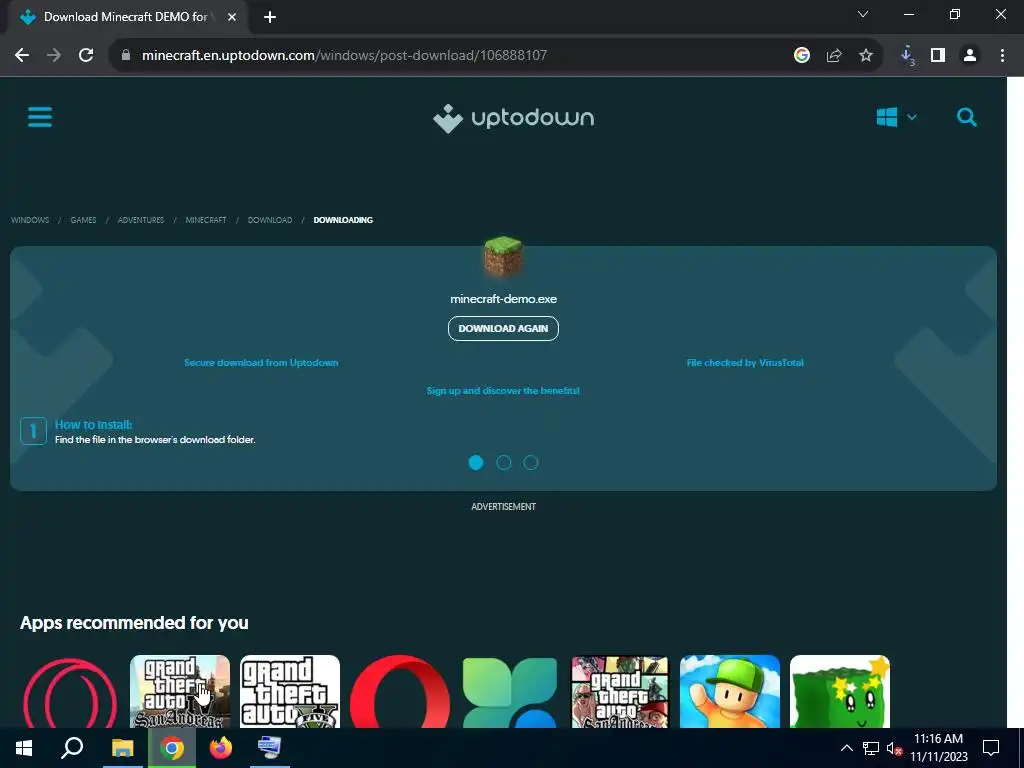The image size is (1024, 768).
Task: Click the Uptodown logo
Action: [x=513, y=118]
